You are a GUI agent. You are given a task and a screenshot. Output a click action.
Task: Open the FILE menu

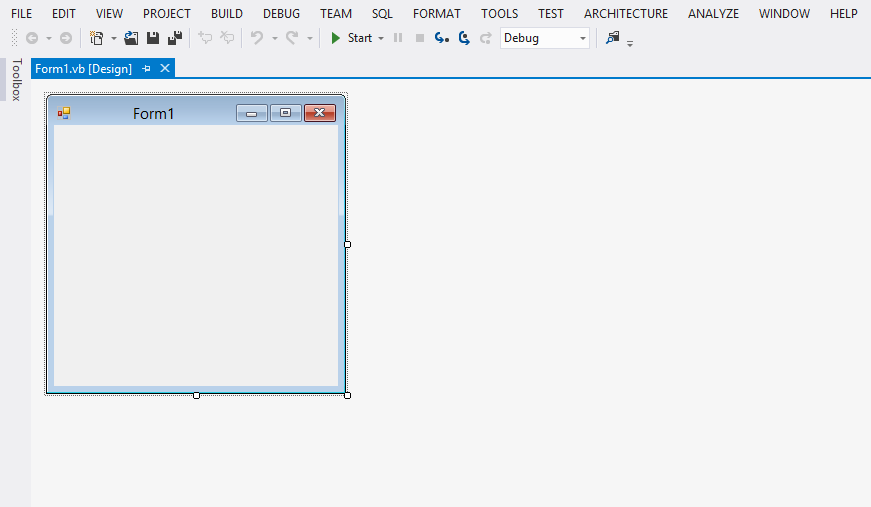[22, 13]
